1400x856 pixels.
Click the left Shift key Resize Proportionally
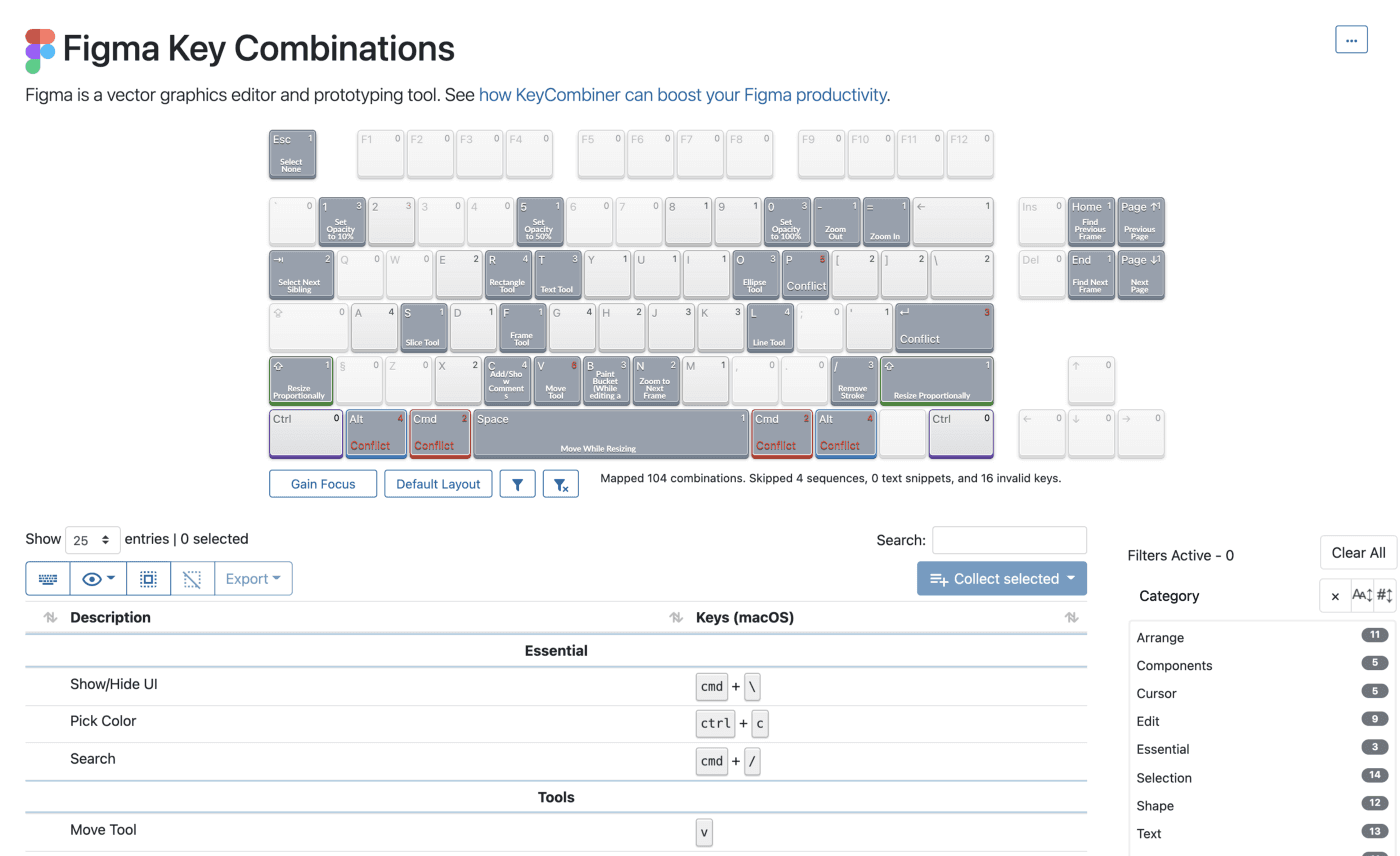click(x=301, y=380)
